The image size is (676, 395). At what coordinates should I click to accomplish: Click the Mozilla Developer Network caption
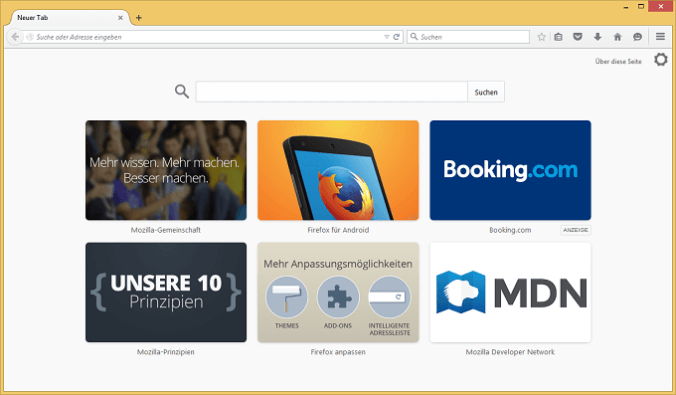click(510, 352)
